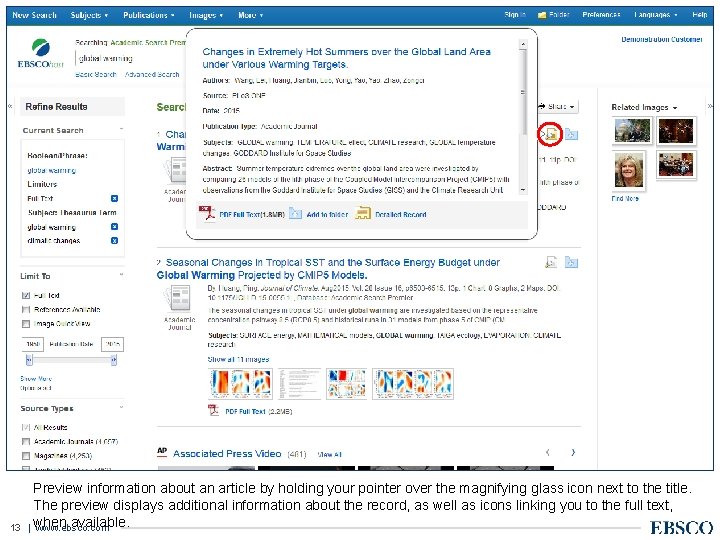
Task: Open the Seasonal Changes in Tropical SST article title
Action: click(x=328, y=269)
